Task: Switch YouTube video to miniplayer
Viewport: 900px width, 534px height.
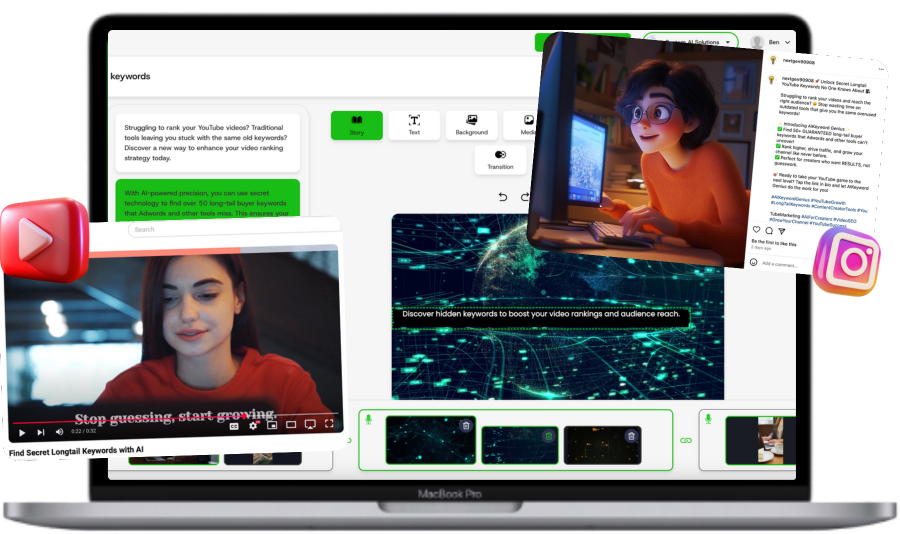Action: tap(272, 425)
